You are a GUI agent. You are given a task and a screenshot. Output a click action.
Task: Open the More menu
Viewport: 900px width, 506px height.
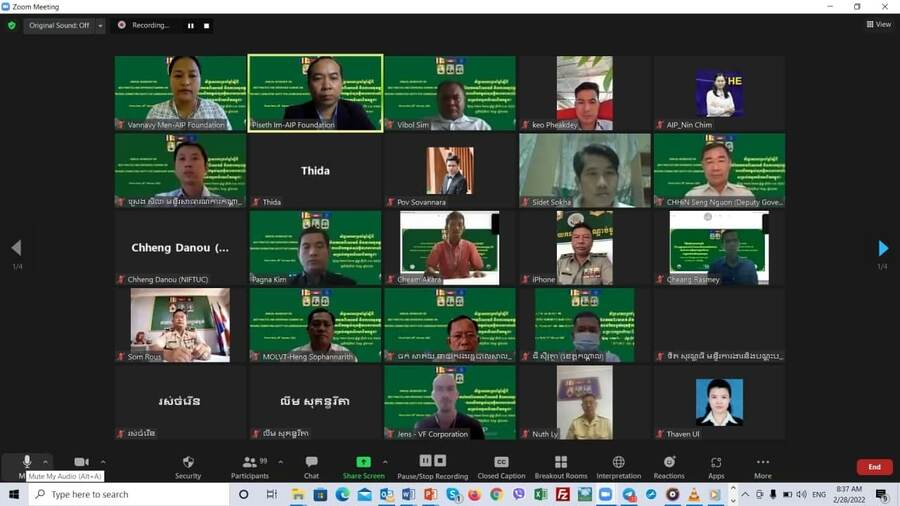point(763,466)
